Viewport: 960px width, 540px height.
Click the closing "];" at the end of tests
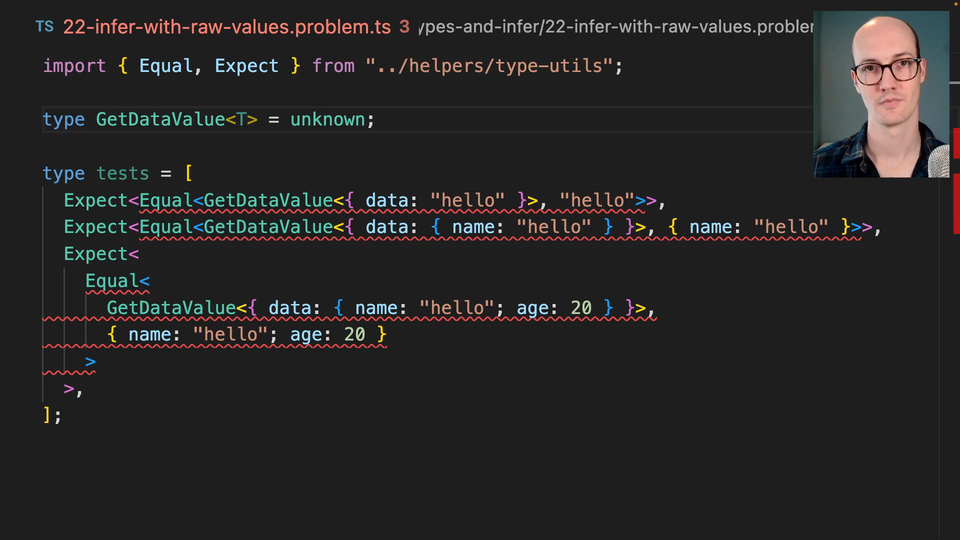click(x=52, y=415)
